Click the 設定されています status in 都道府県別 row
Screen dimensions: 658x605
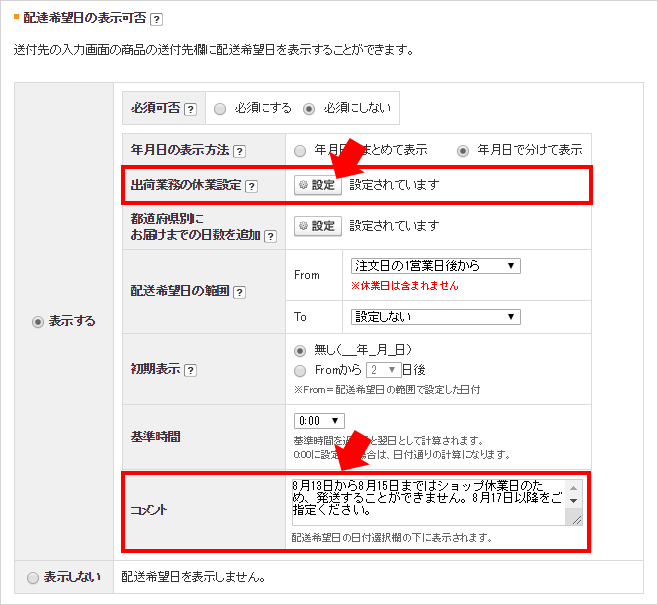(394, 226)
